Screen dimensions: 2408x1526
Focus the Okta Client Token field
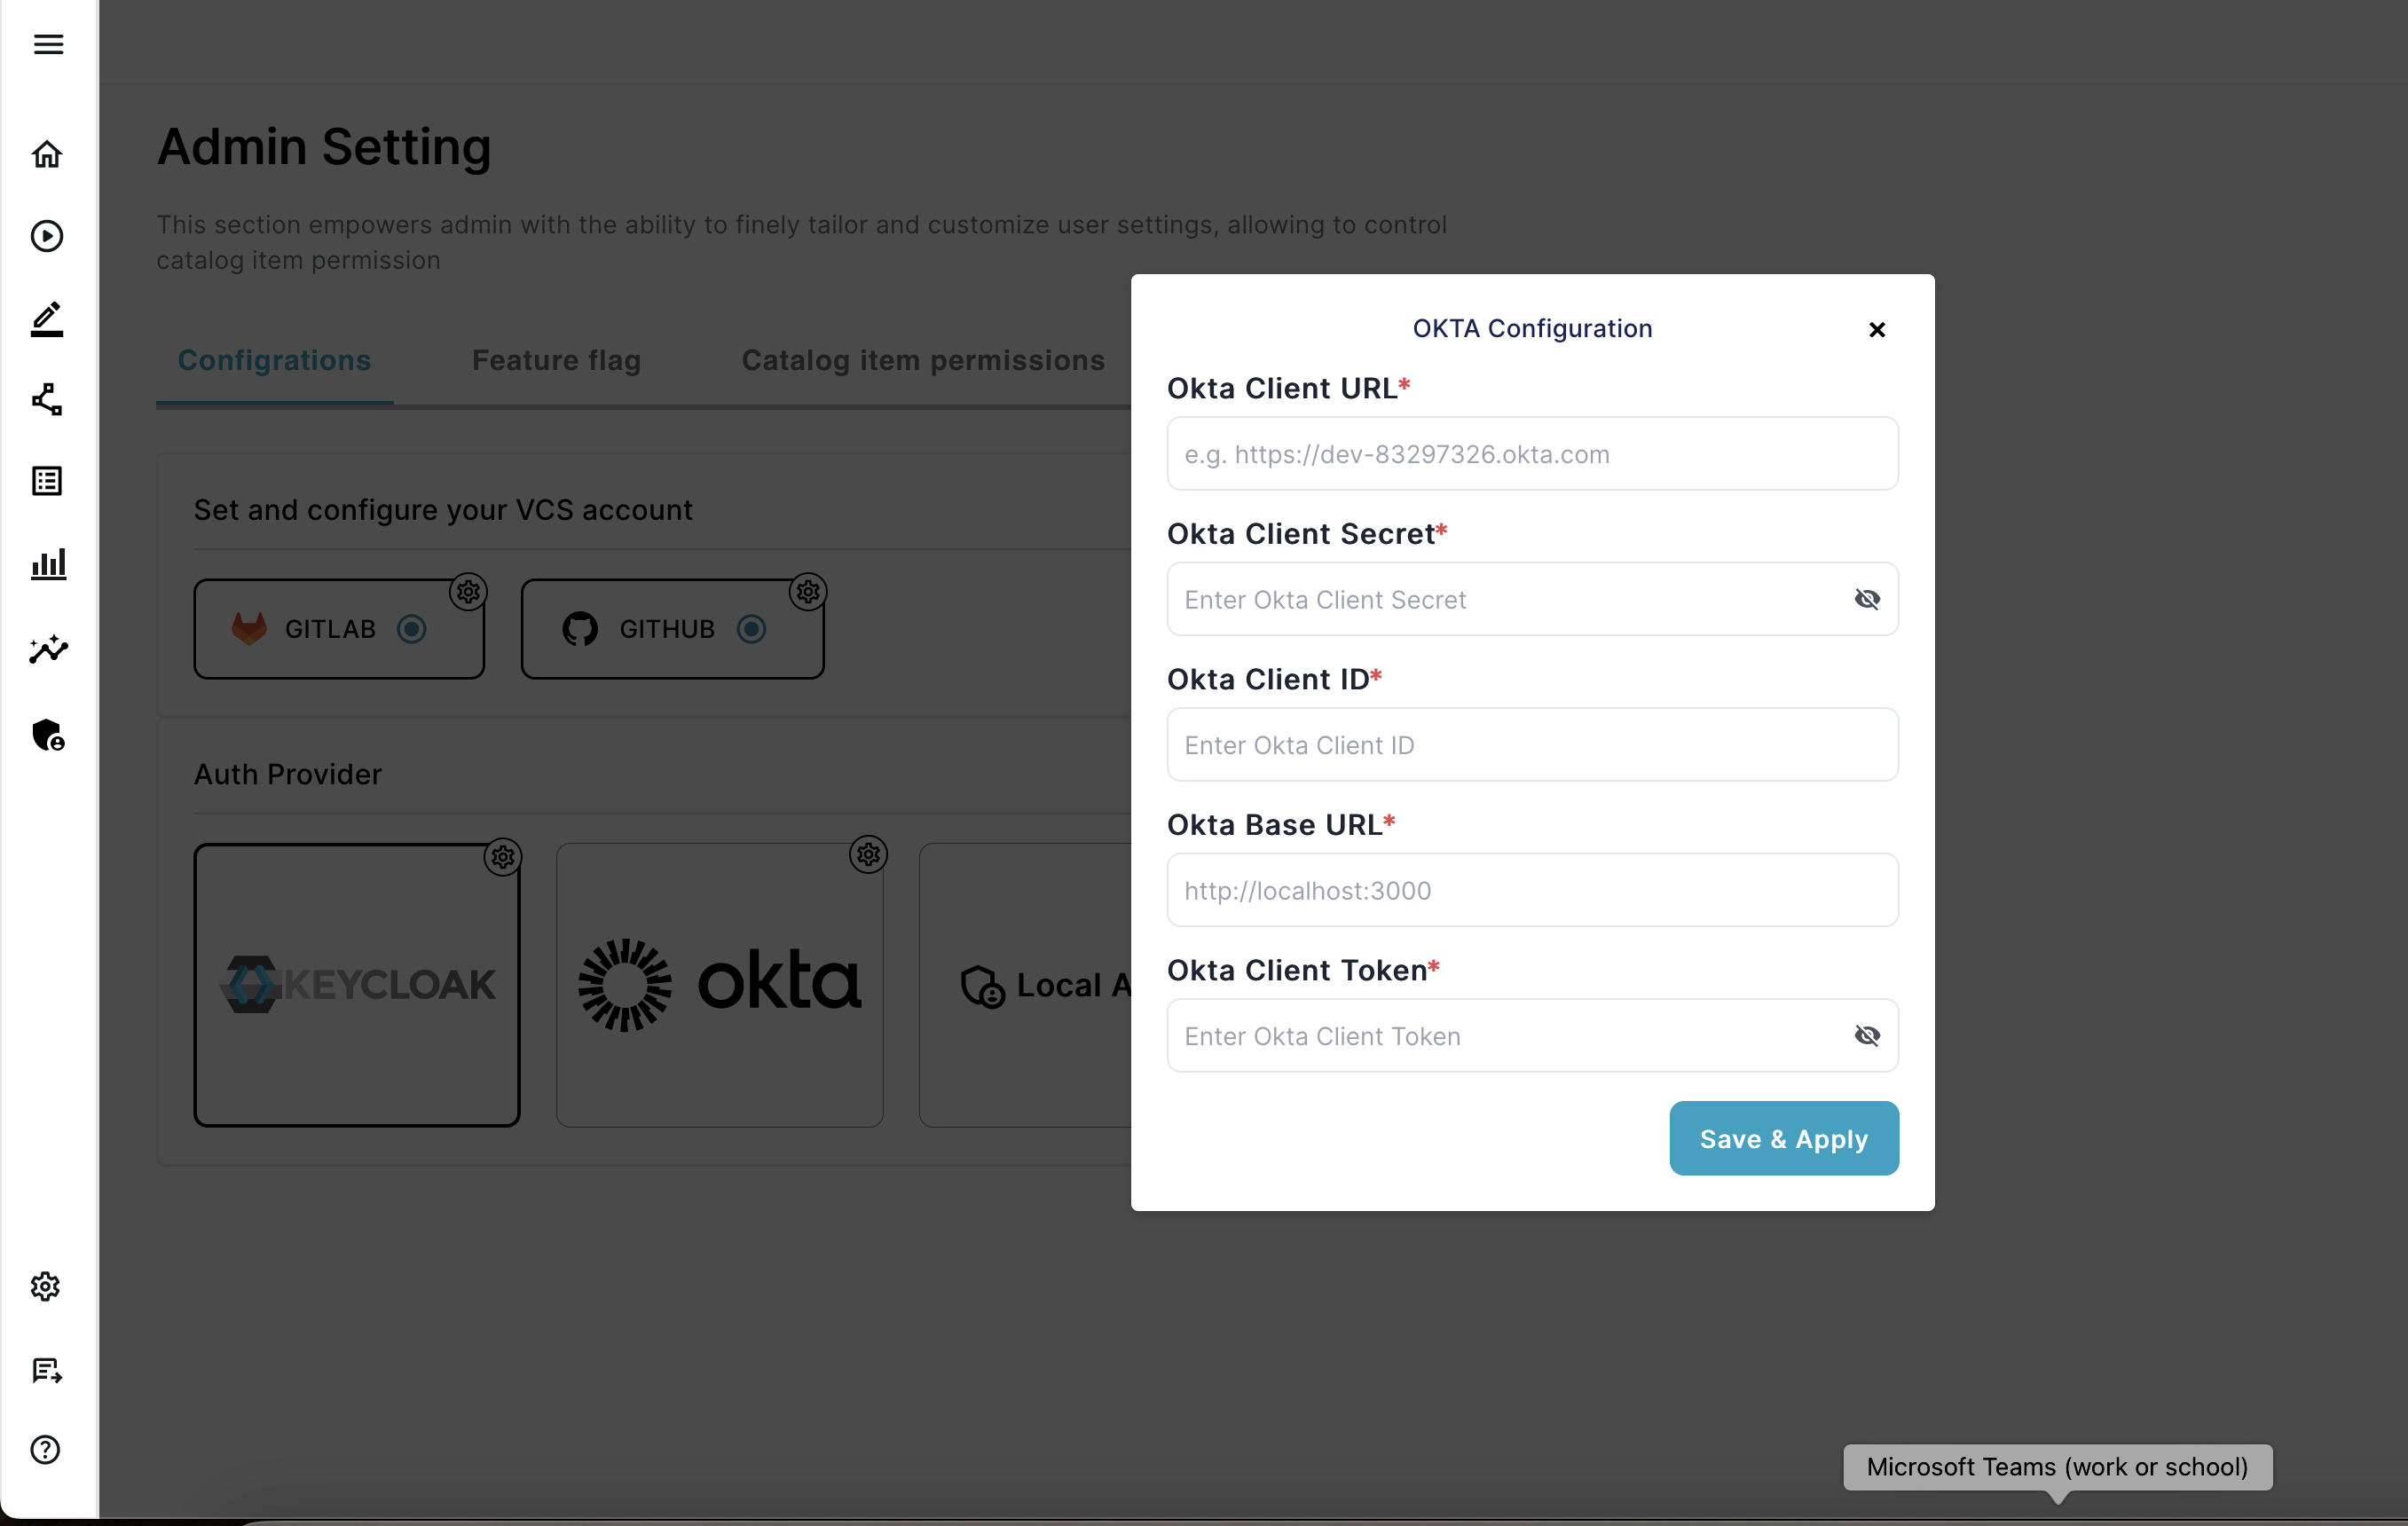pos(1532,1035)
